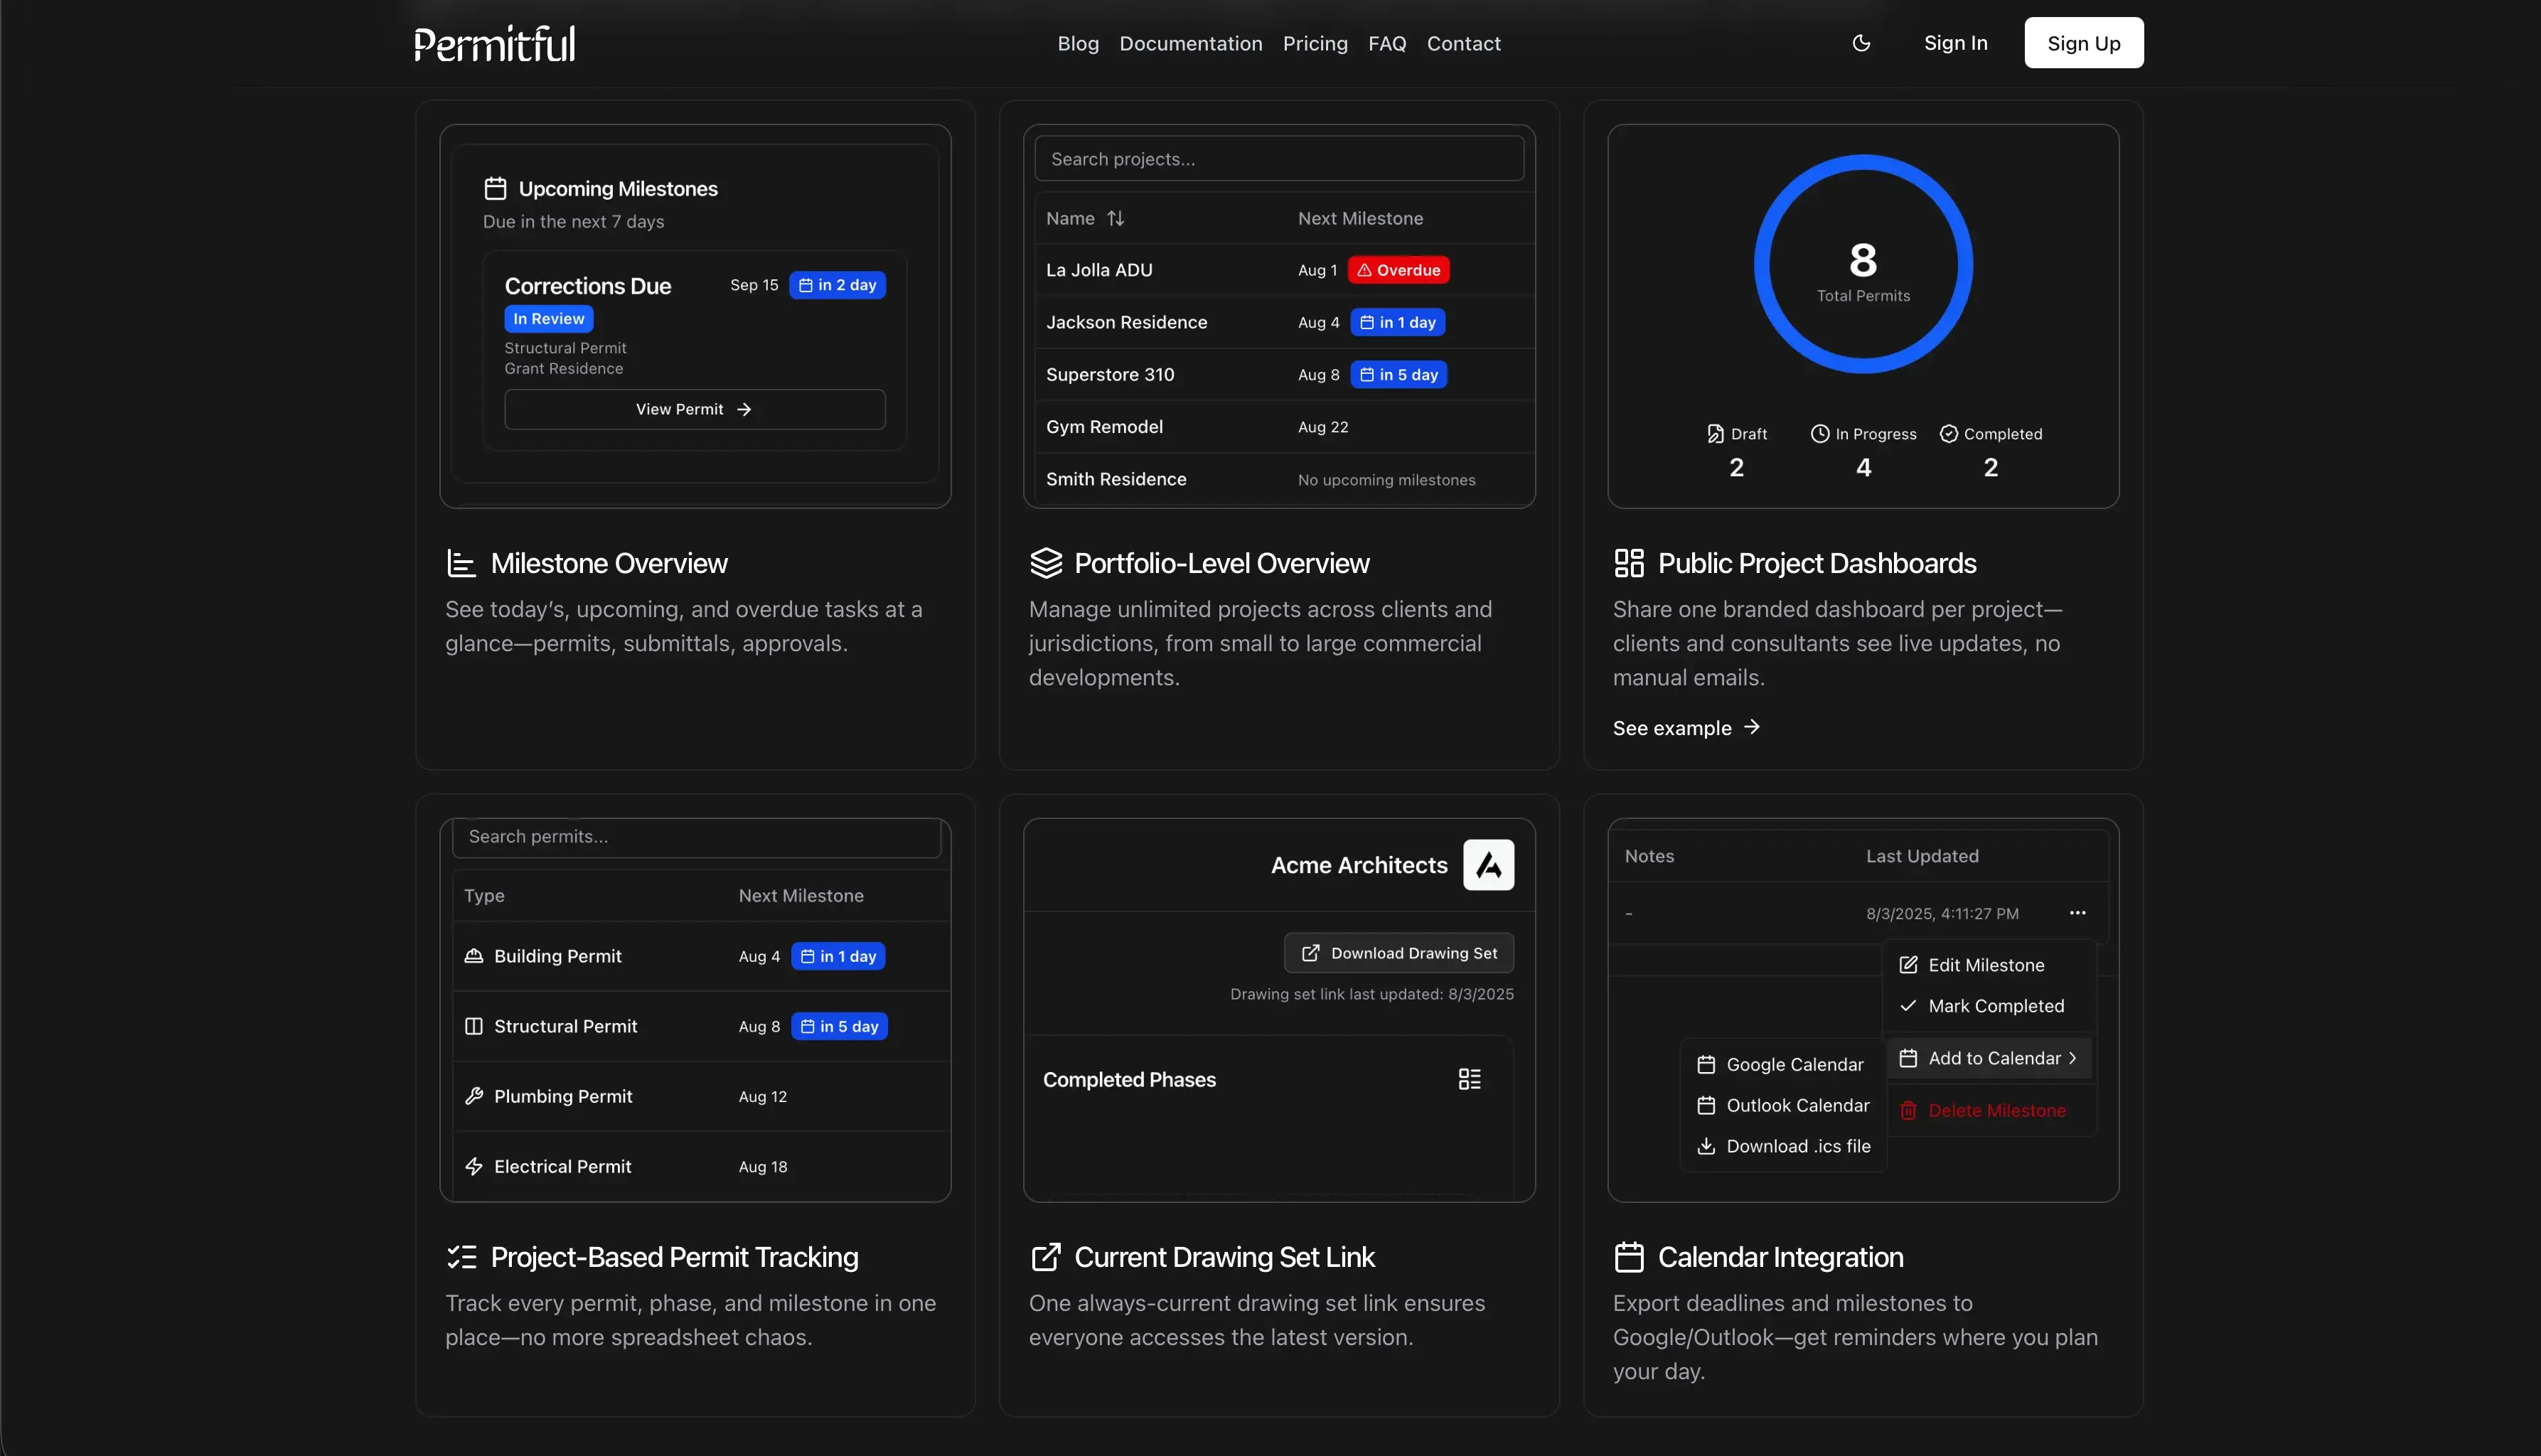Click the Search projects input field

click(x=1278, y=159)
